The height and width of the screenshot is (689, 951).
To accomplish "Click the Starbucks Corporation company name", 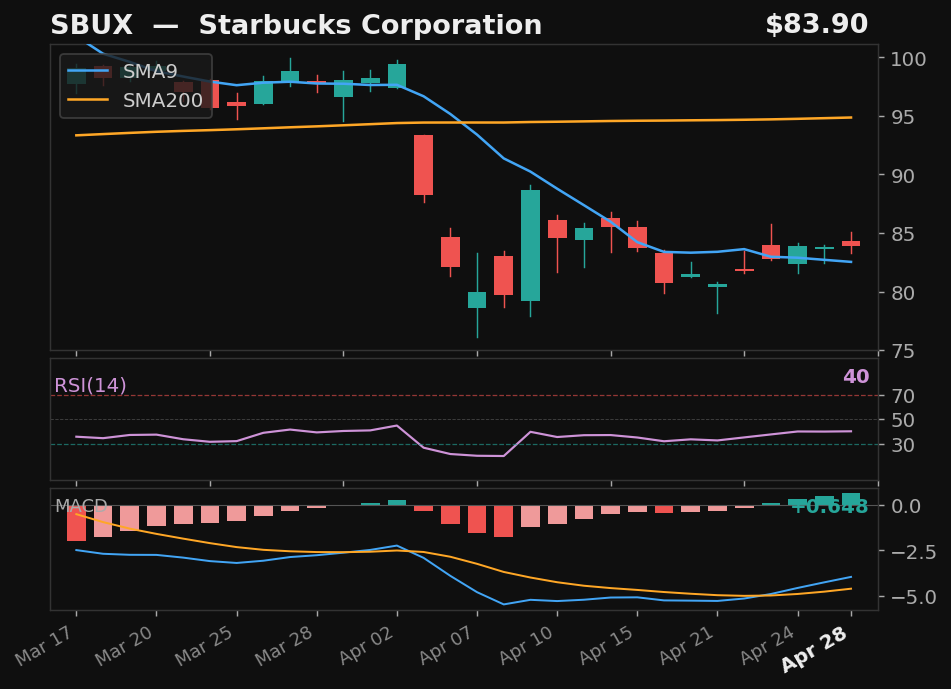I will (370, 25).
